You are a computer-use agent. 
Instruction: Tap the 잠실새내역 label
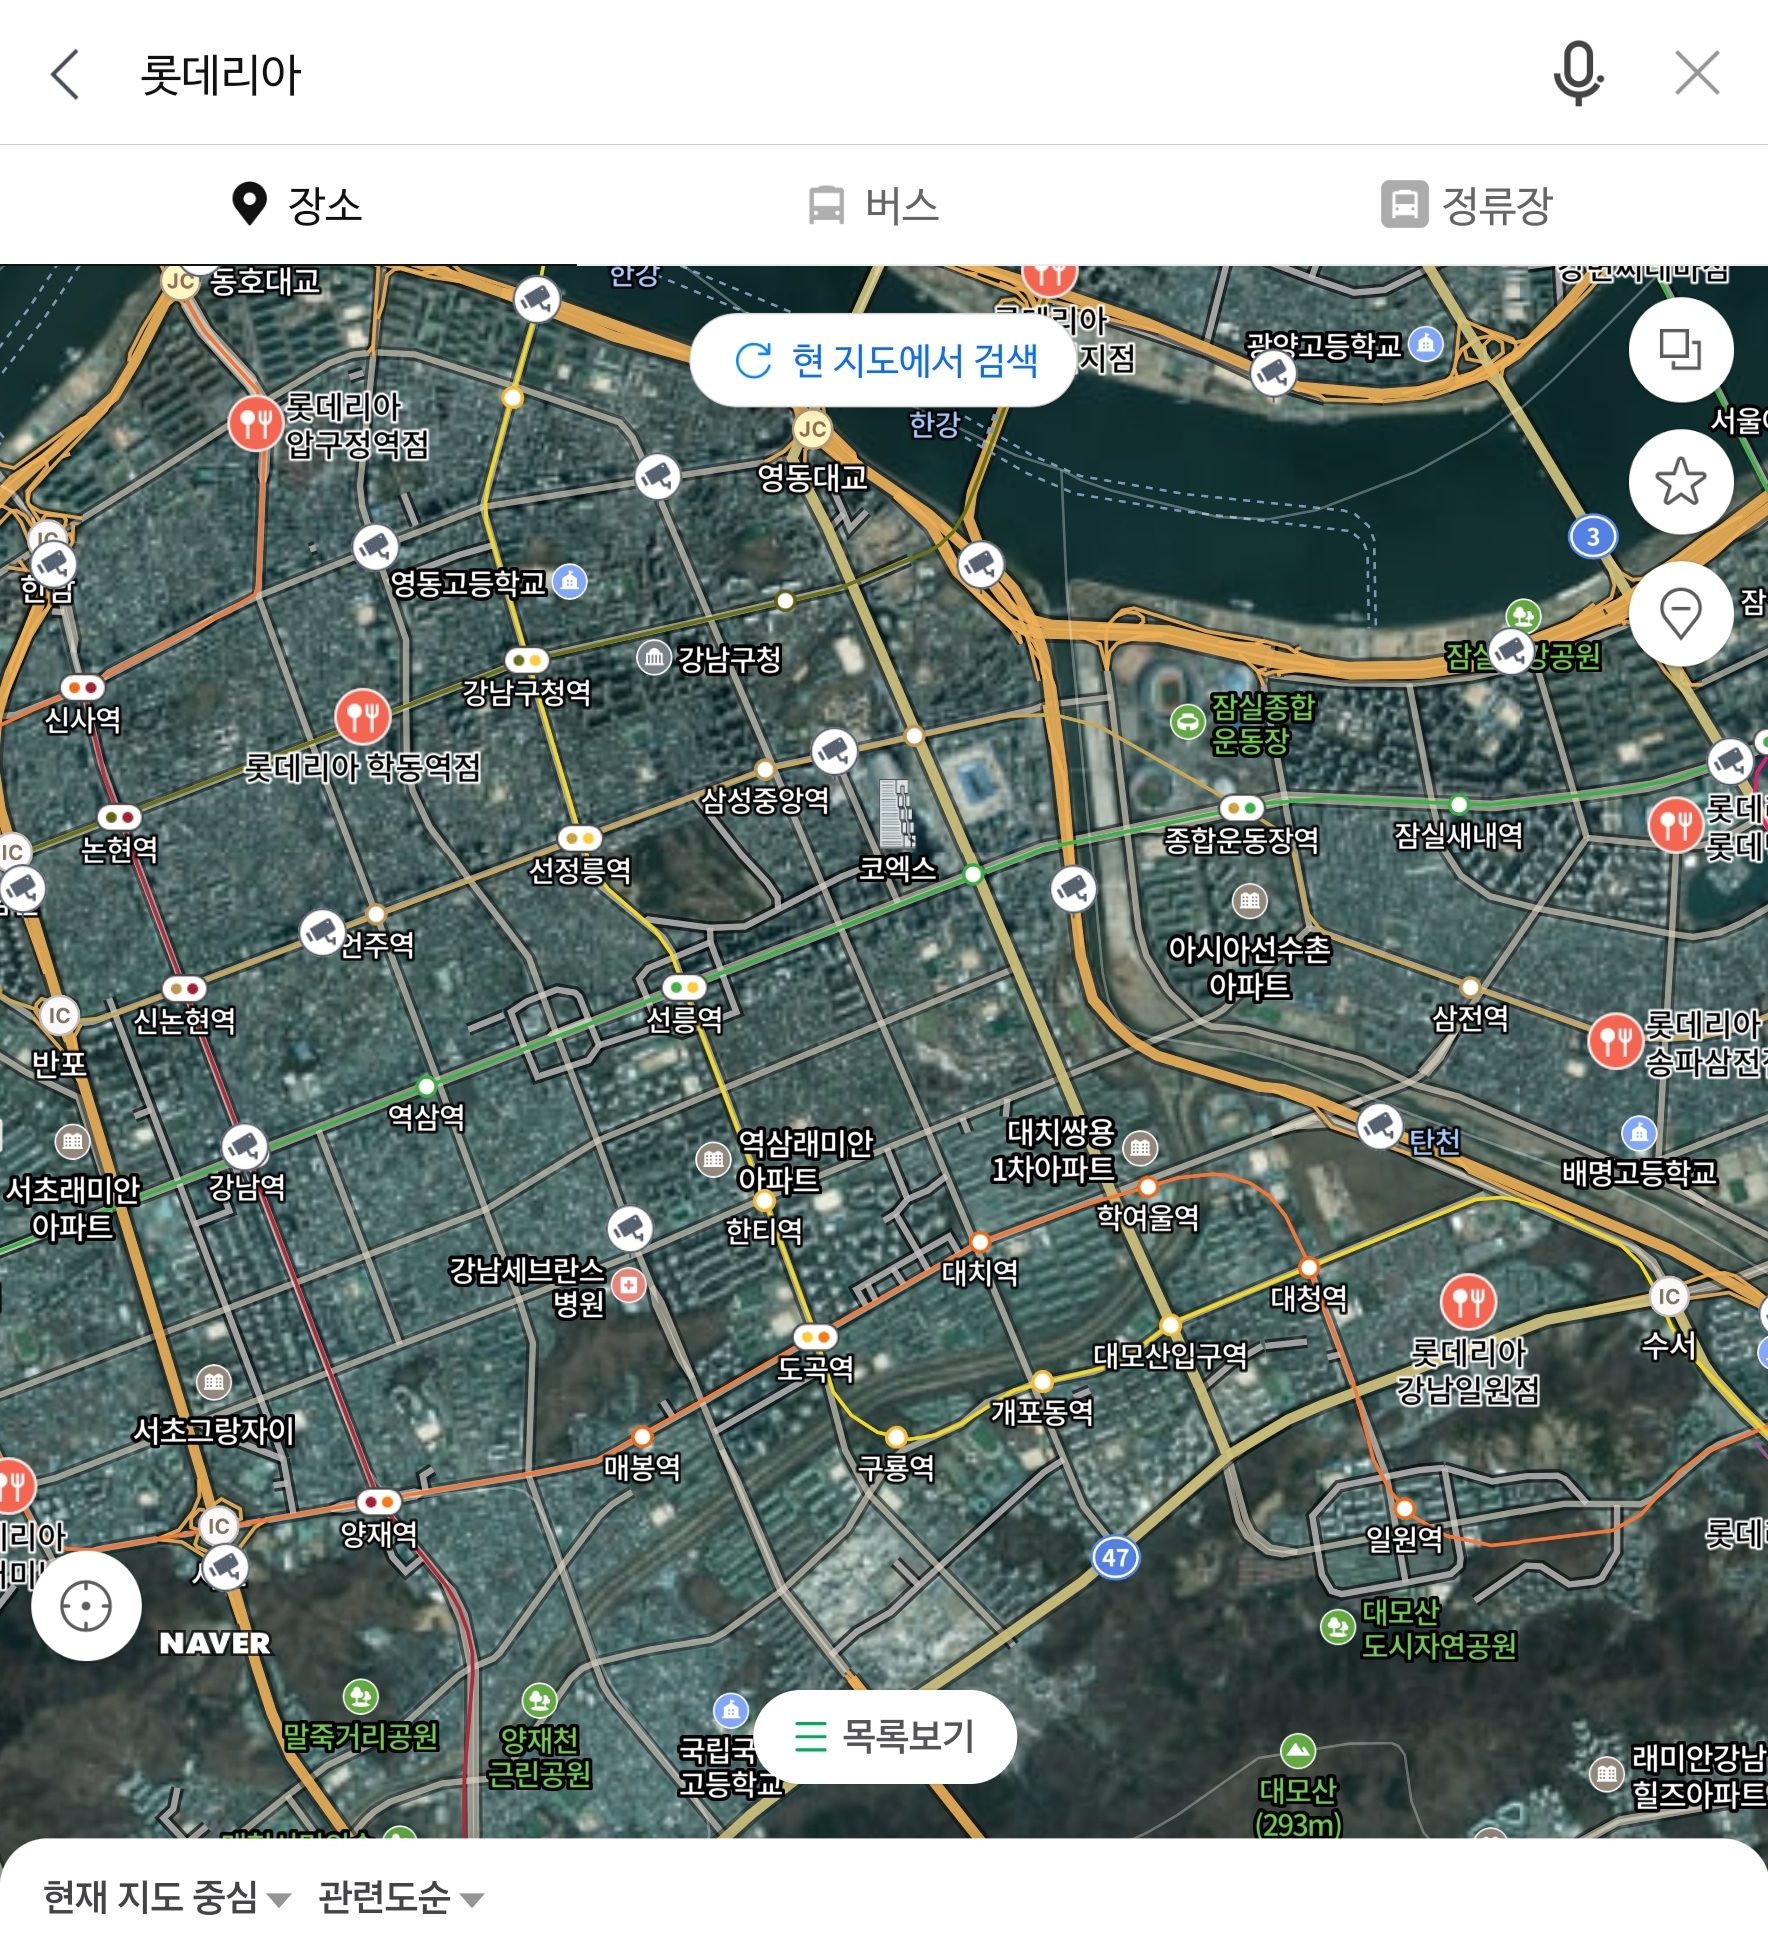click(x=1459, y=834)
